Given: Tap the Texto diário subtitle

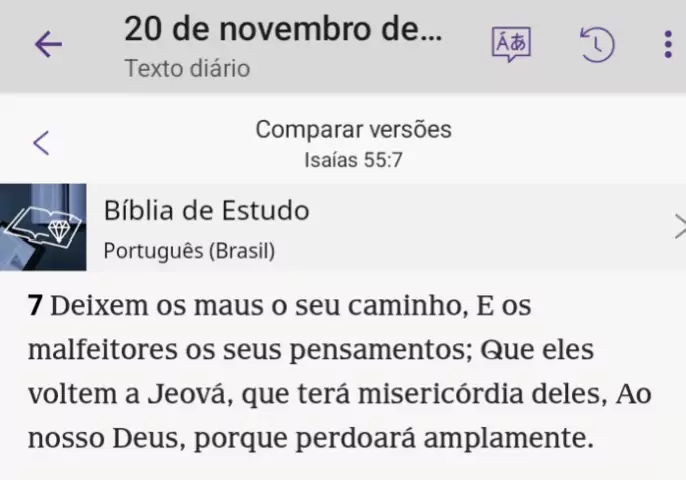Looking at the screenshot, I should [x=187, y=69].
